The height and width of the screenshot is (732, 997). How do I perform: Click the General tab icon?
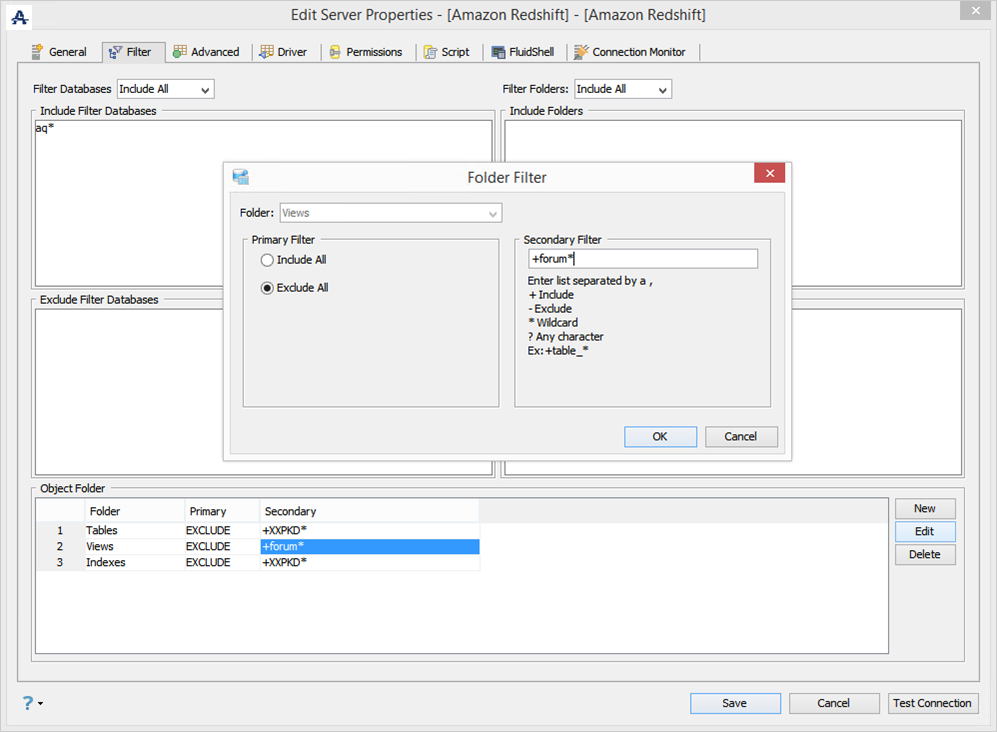click(x=38, y=52)
